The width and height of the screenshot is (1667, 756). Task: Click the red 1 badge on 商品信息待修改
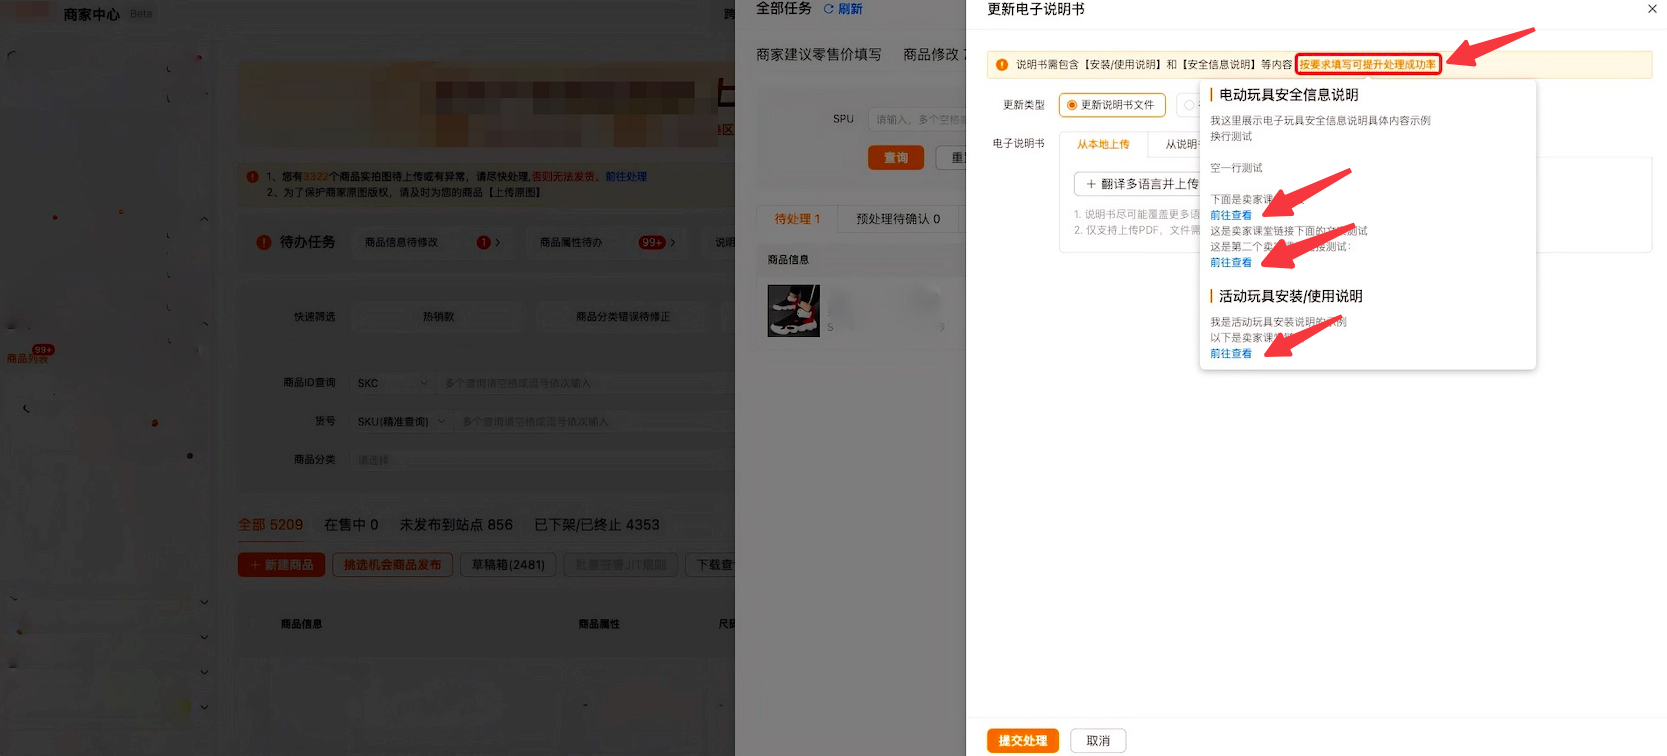484,242
